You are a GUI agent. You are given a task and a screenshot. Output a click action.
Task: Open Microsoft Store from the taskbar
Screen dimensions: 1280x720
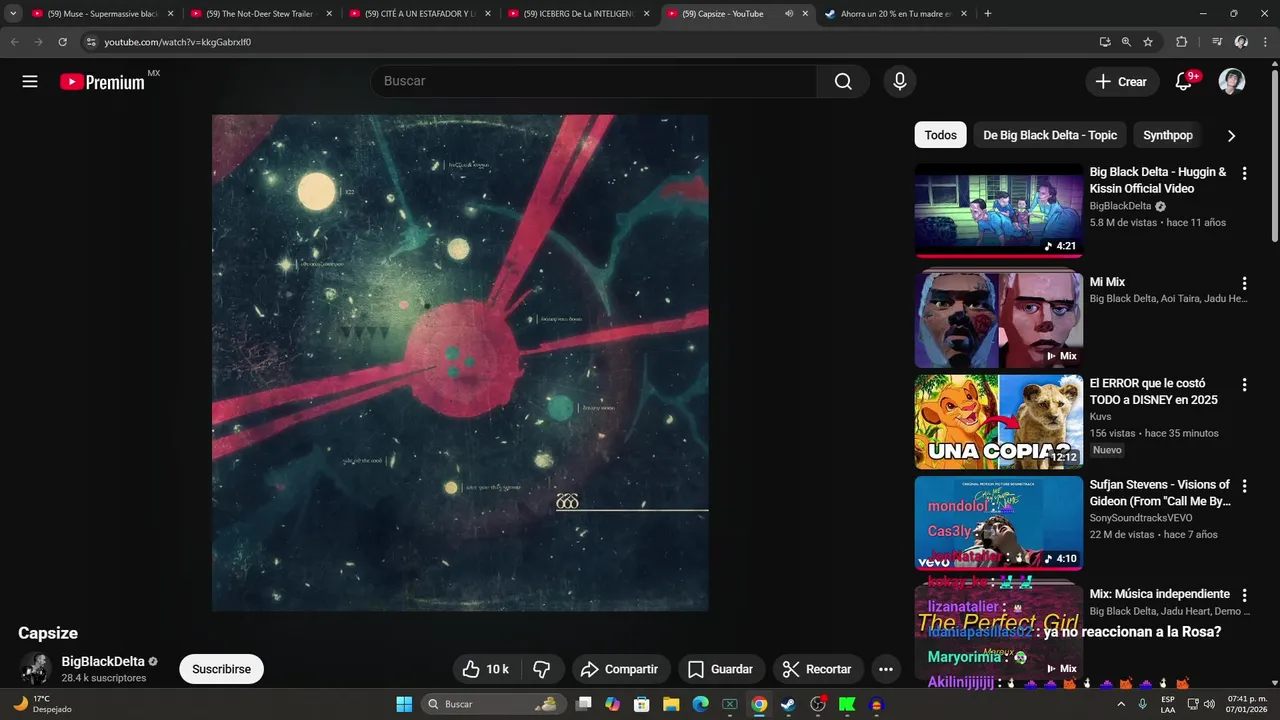point(642,704)
